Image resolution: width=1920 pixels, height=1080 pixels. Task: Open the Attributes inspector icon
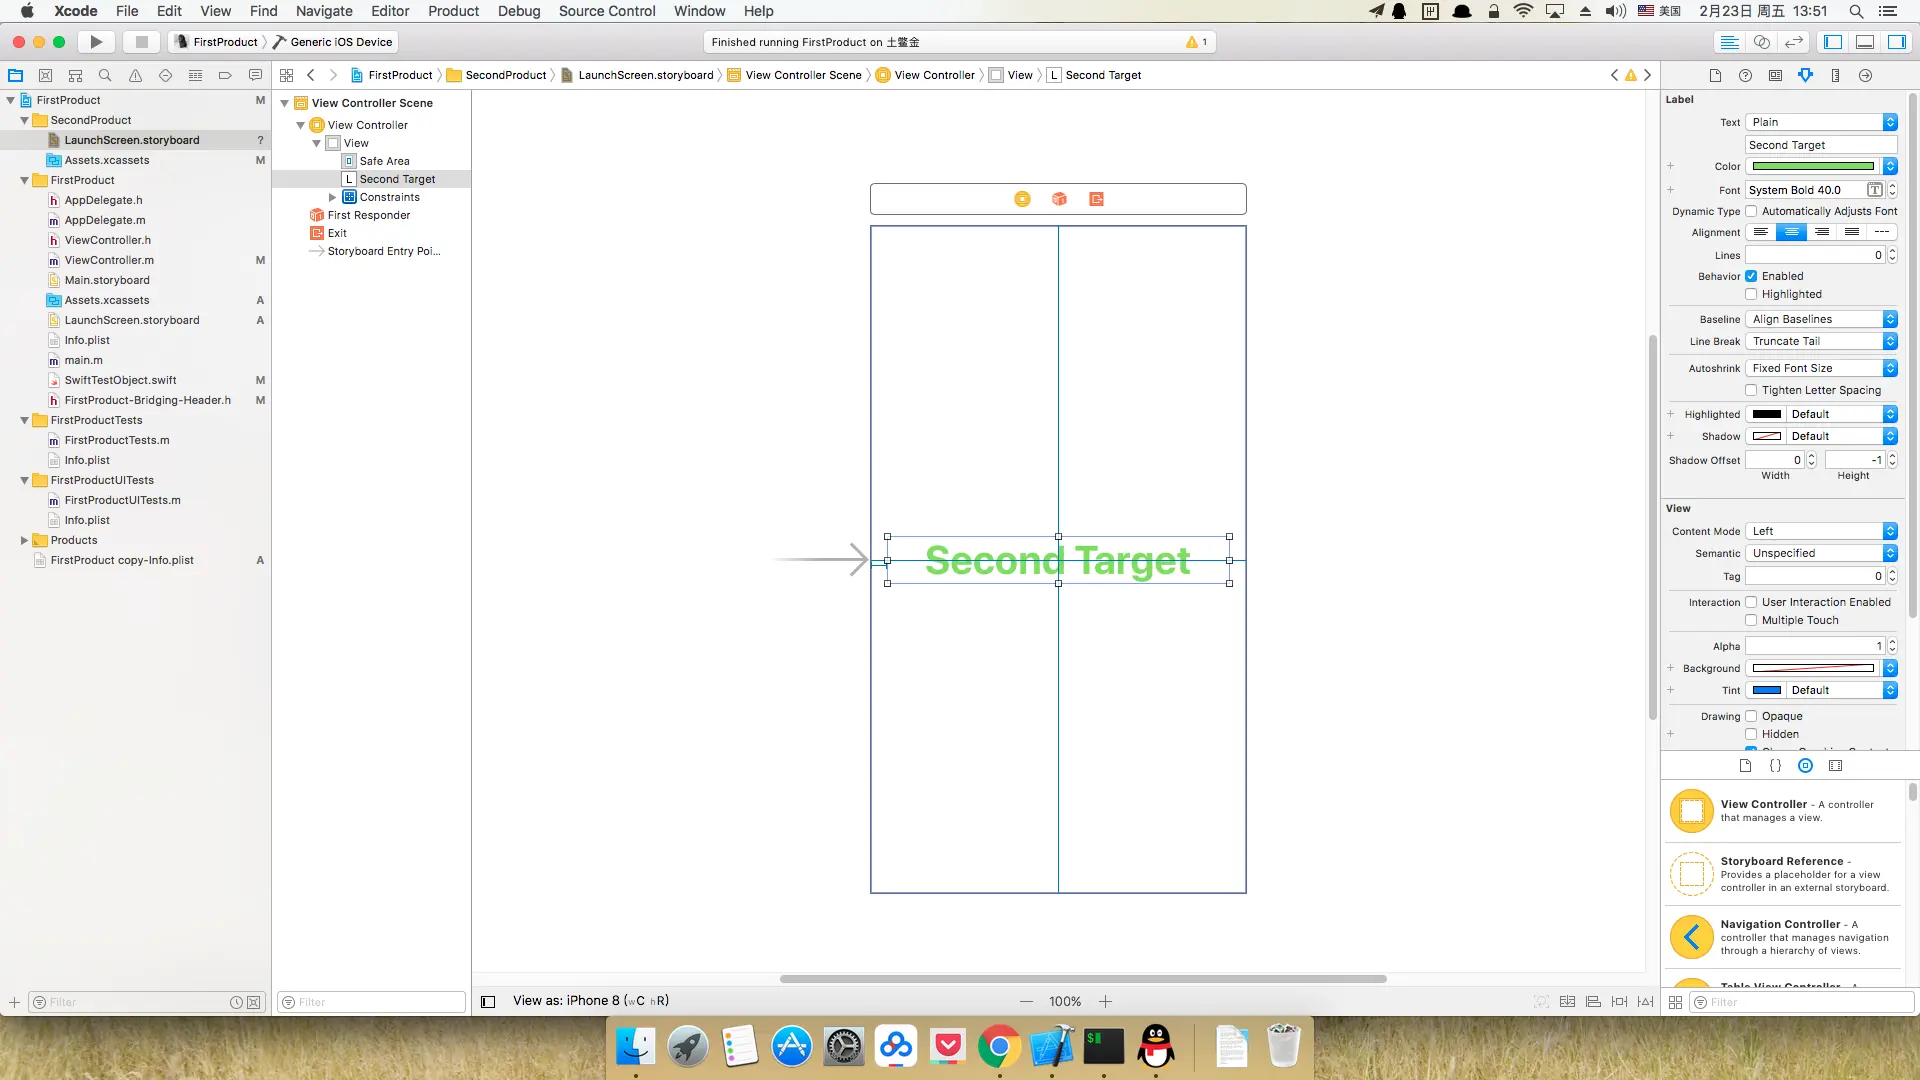click(x=1805, y=75)
